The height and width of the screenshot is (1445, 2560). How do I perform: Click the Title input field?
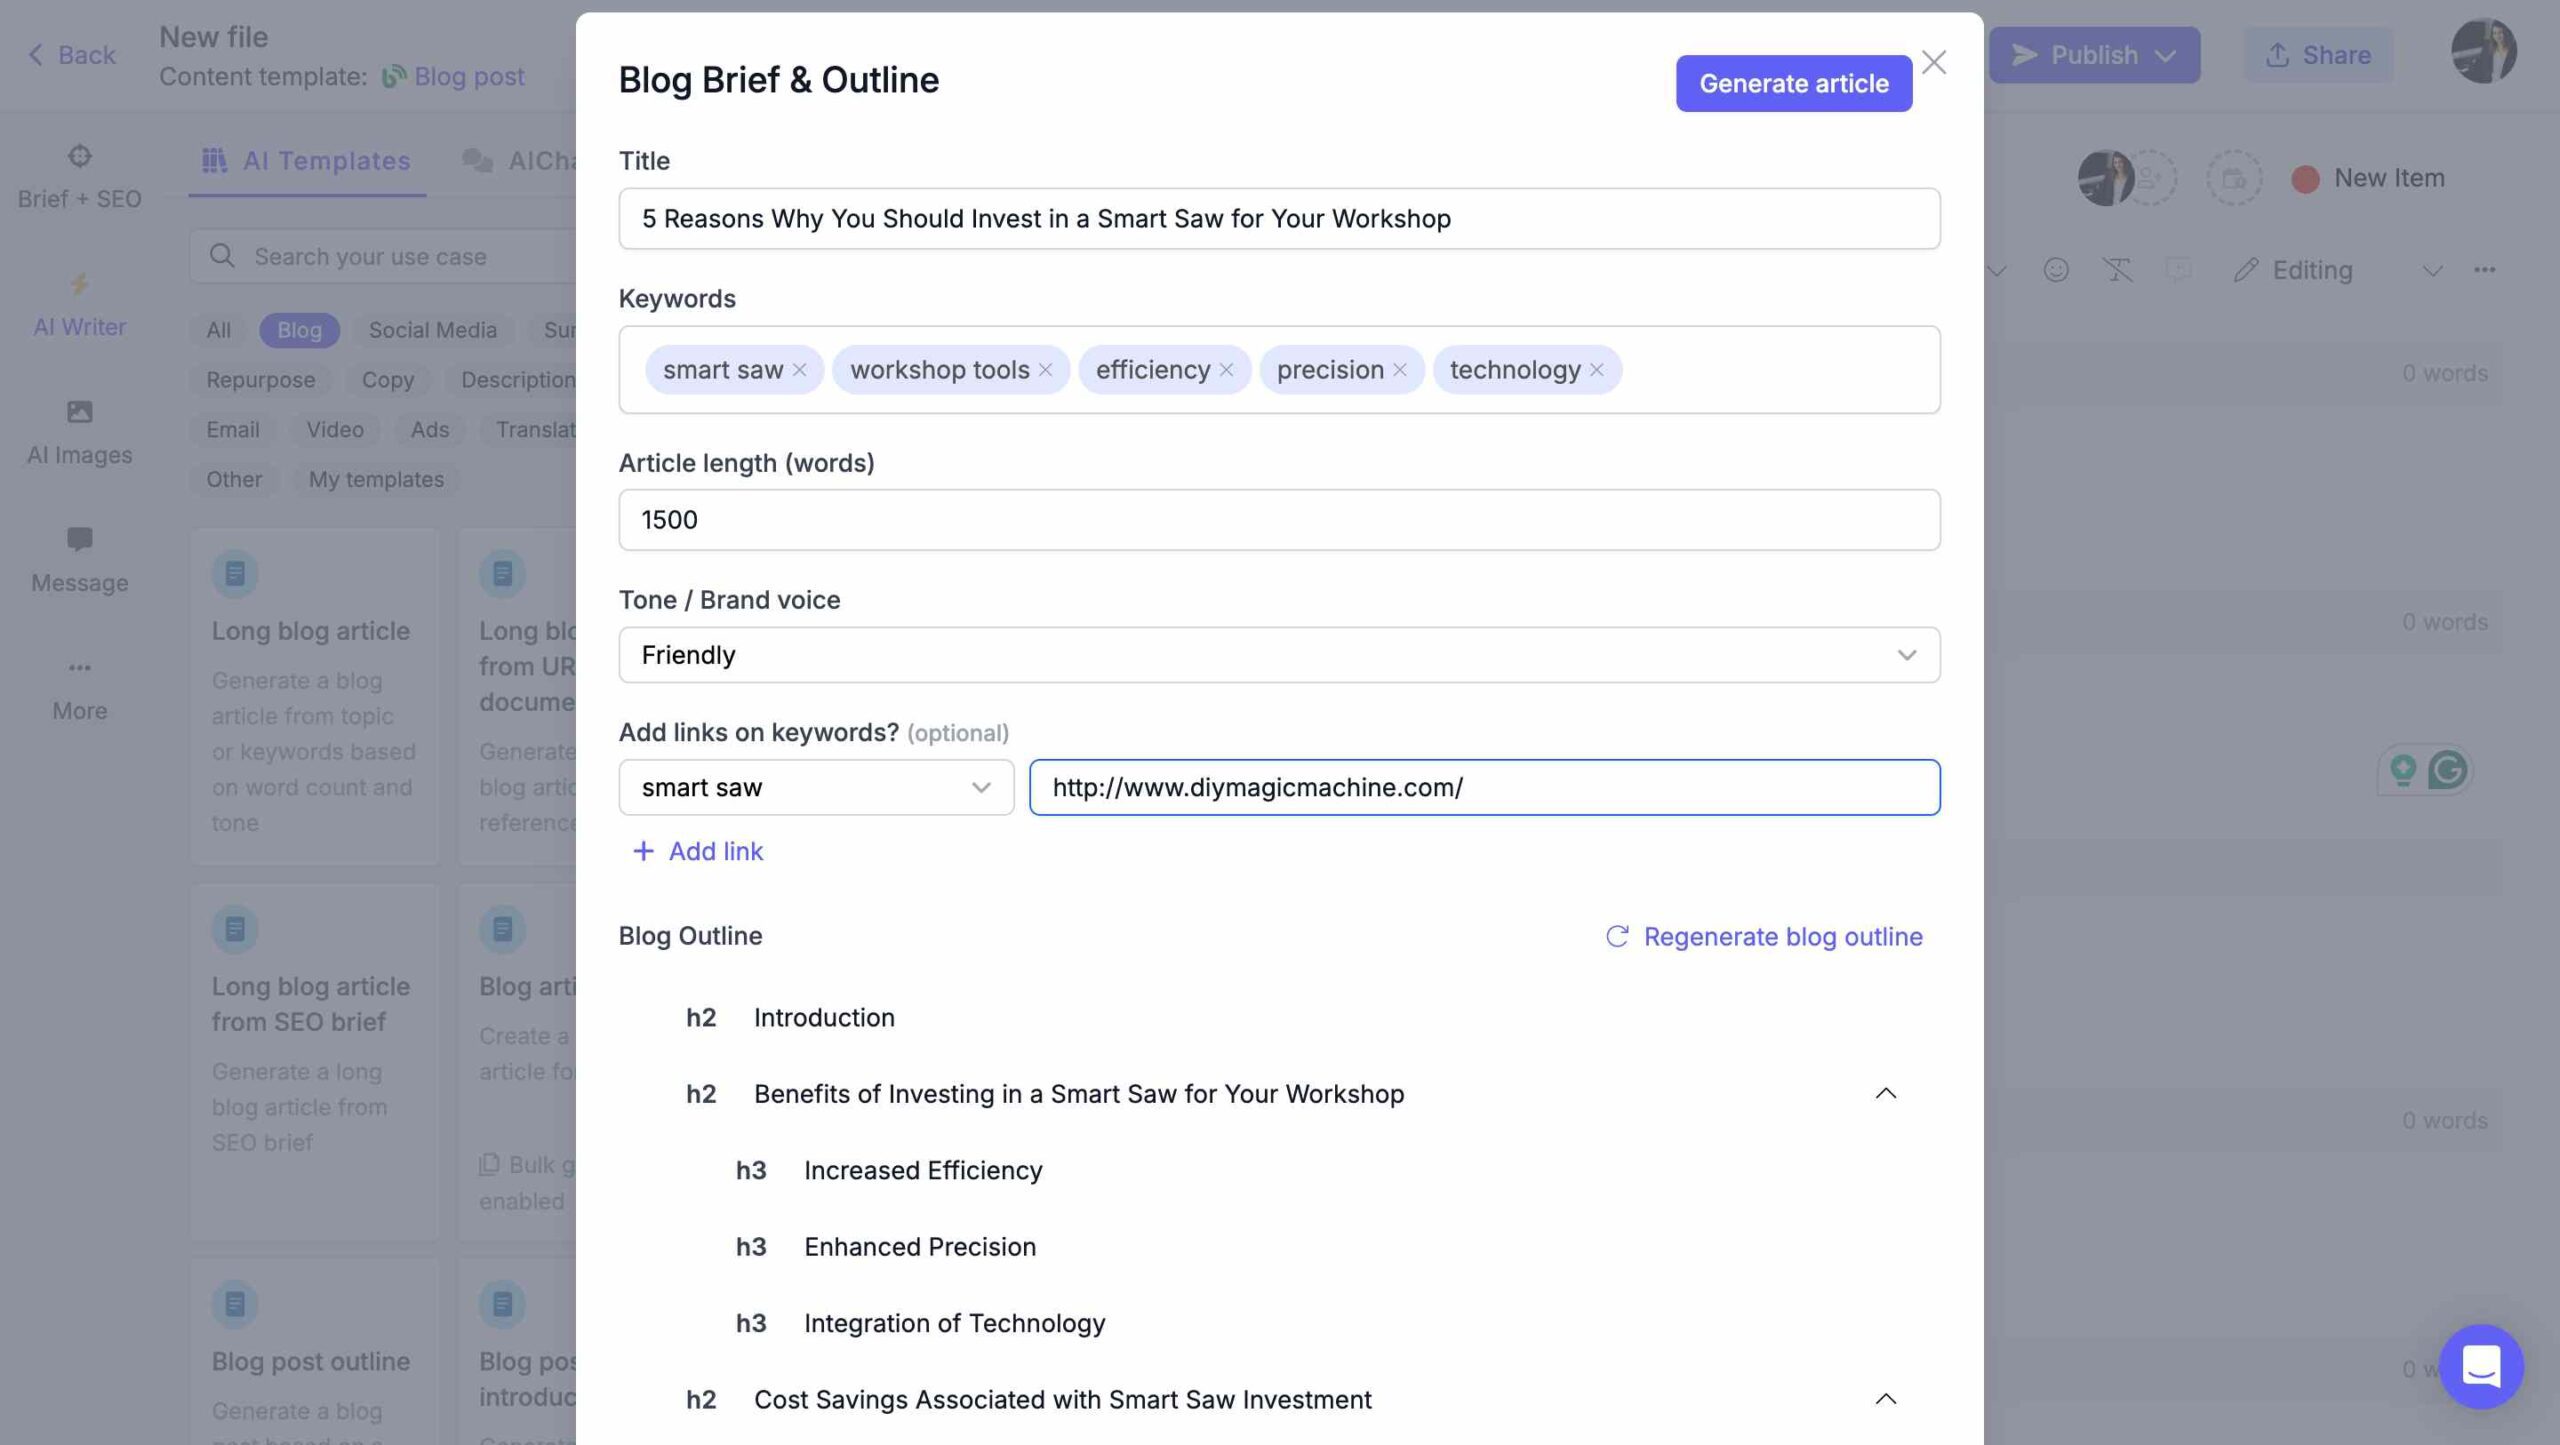(x=1278, y=218)
